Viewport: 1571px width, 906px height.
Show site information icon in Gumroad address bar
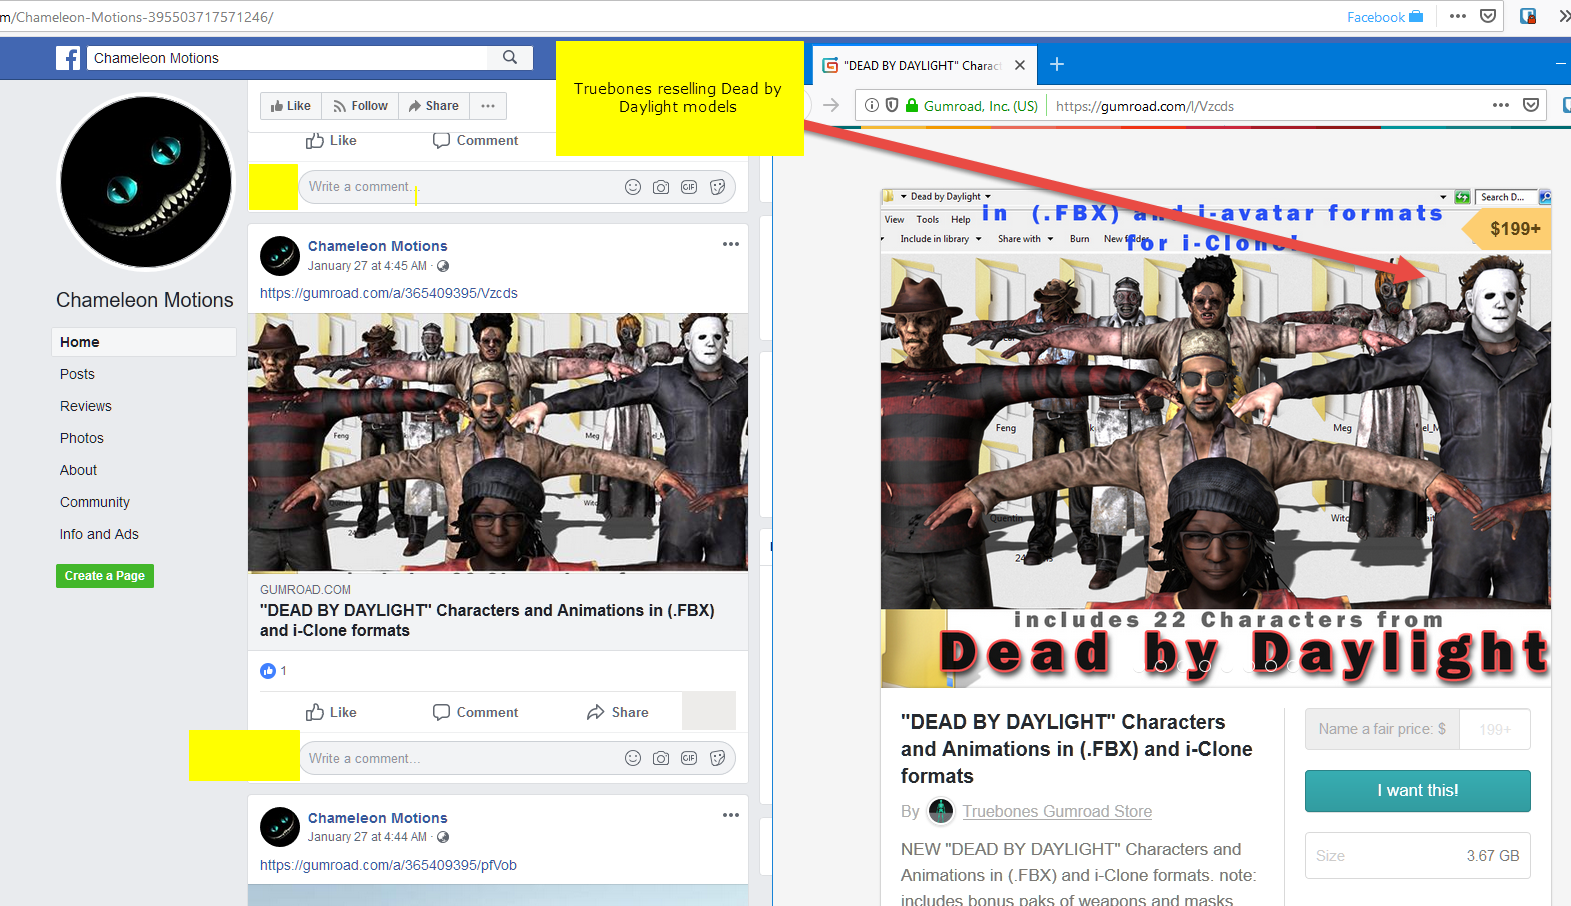[871, 105]
